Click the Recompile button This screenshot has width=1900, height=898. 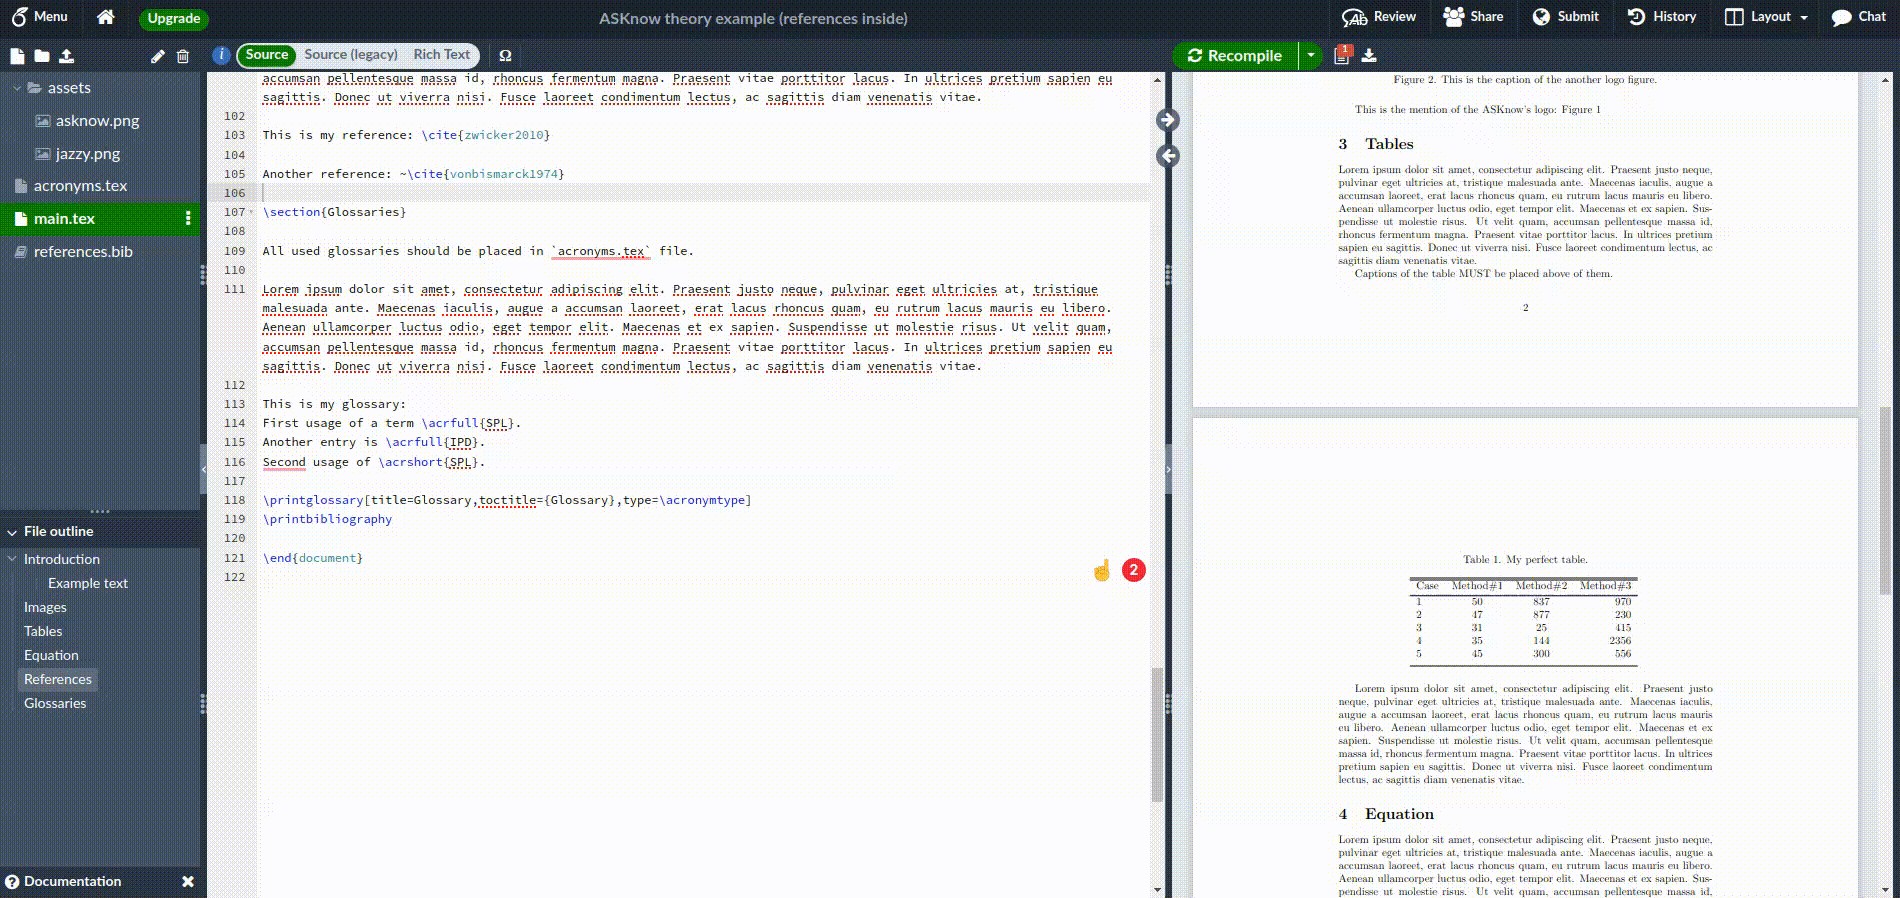pos(1234,56)
